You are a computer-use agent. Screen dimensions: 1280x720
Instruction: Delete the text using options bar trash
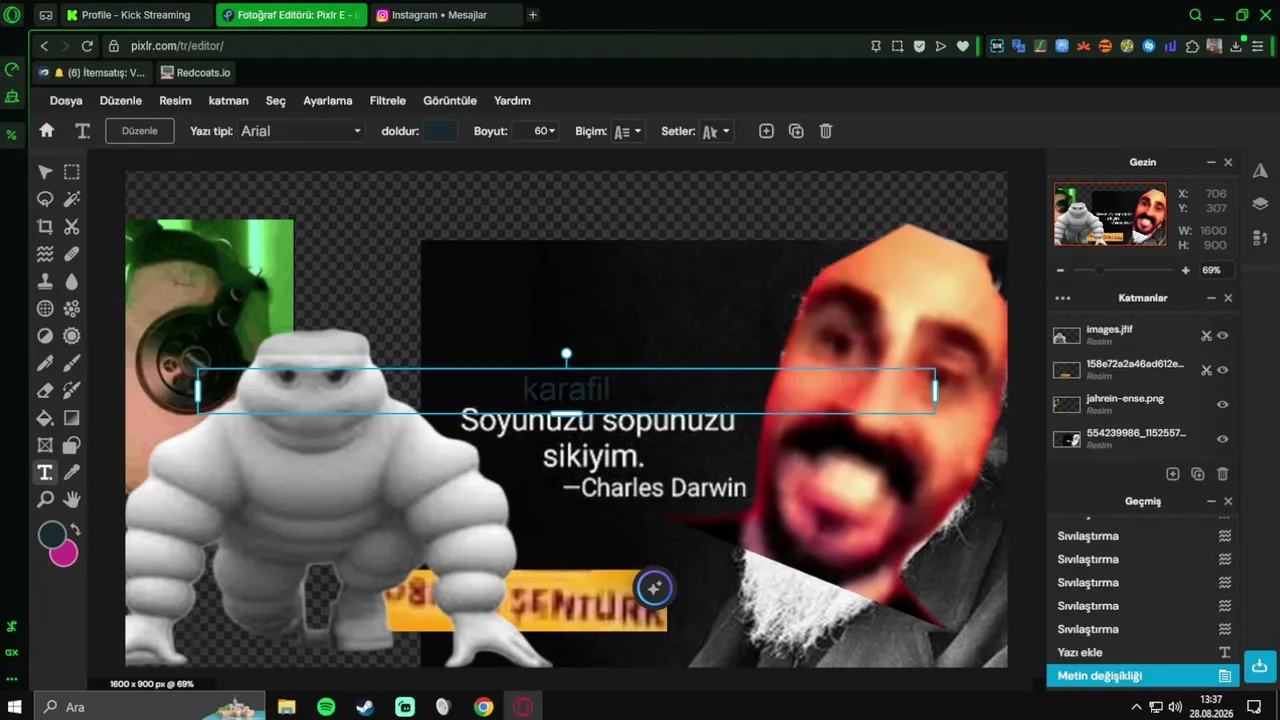pyautogui.click(x=826, y=131)
